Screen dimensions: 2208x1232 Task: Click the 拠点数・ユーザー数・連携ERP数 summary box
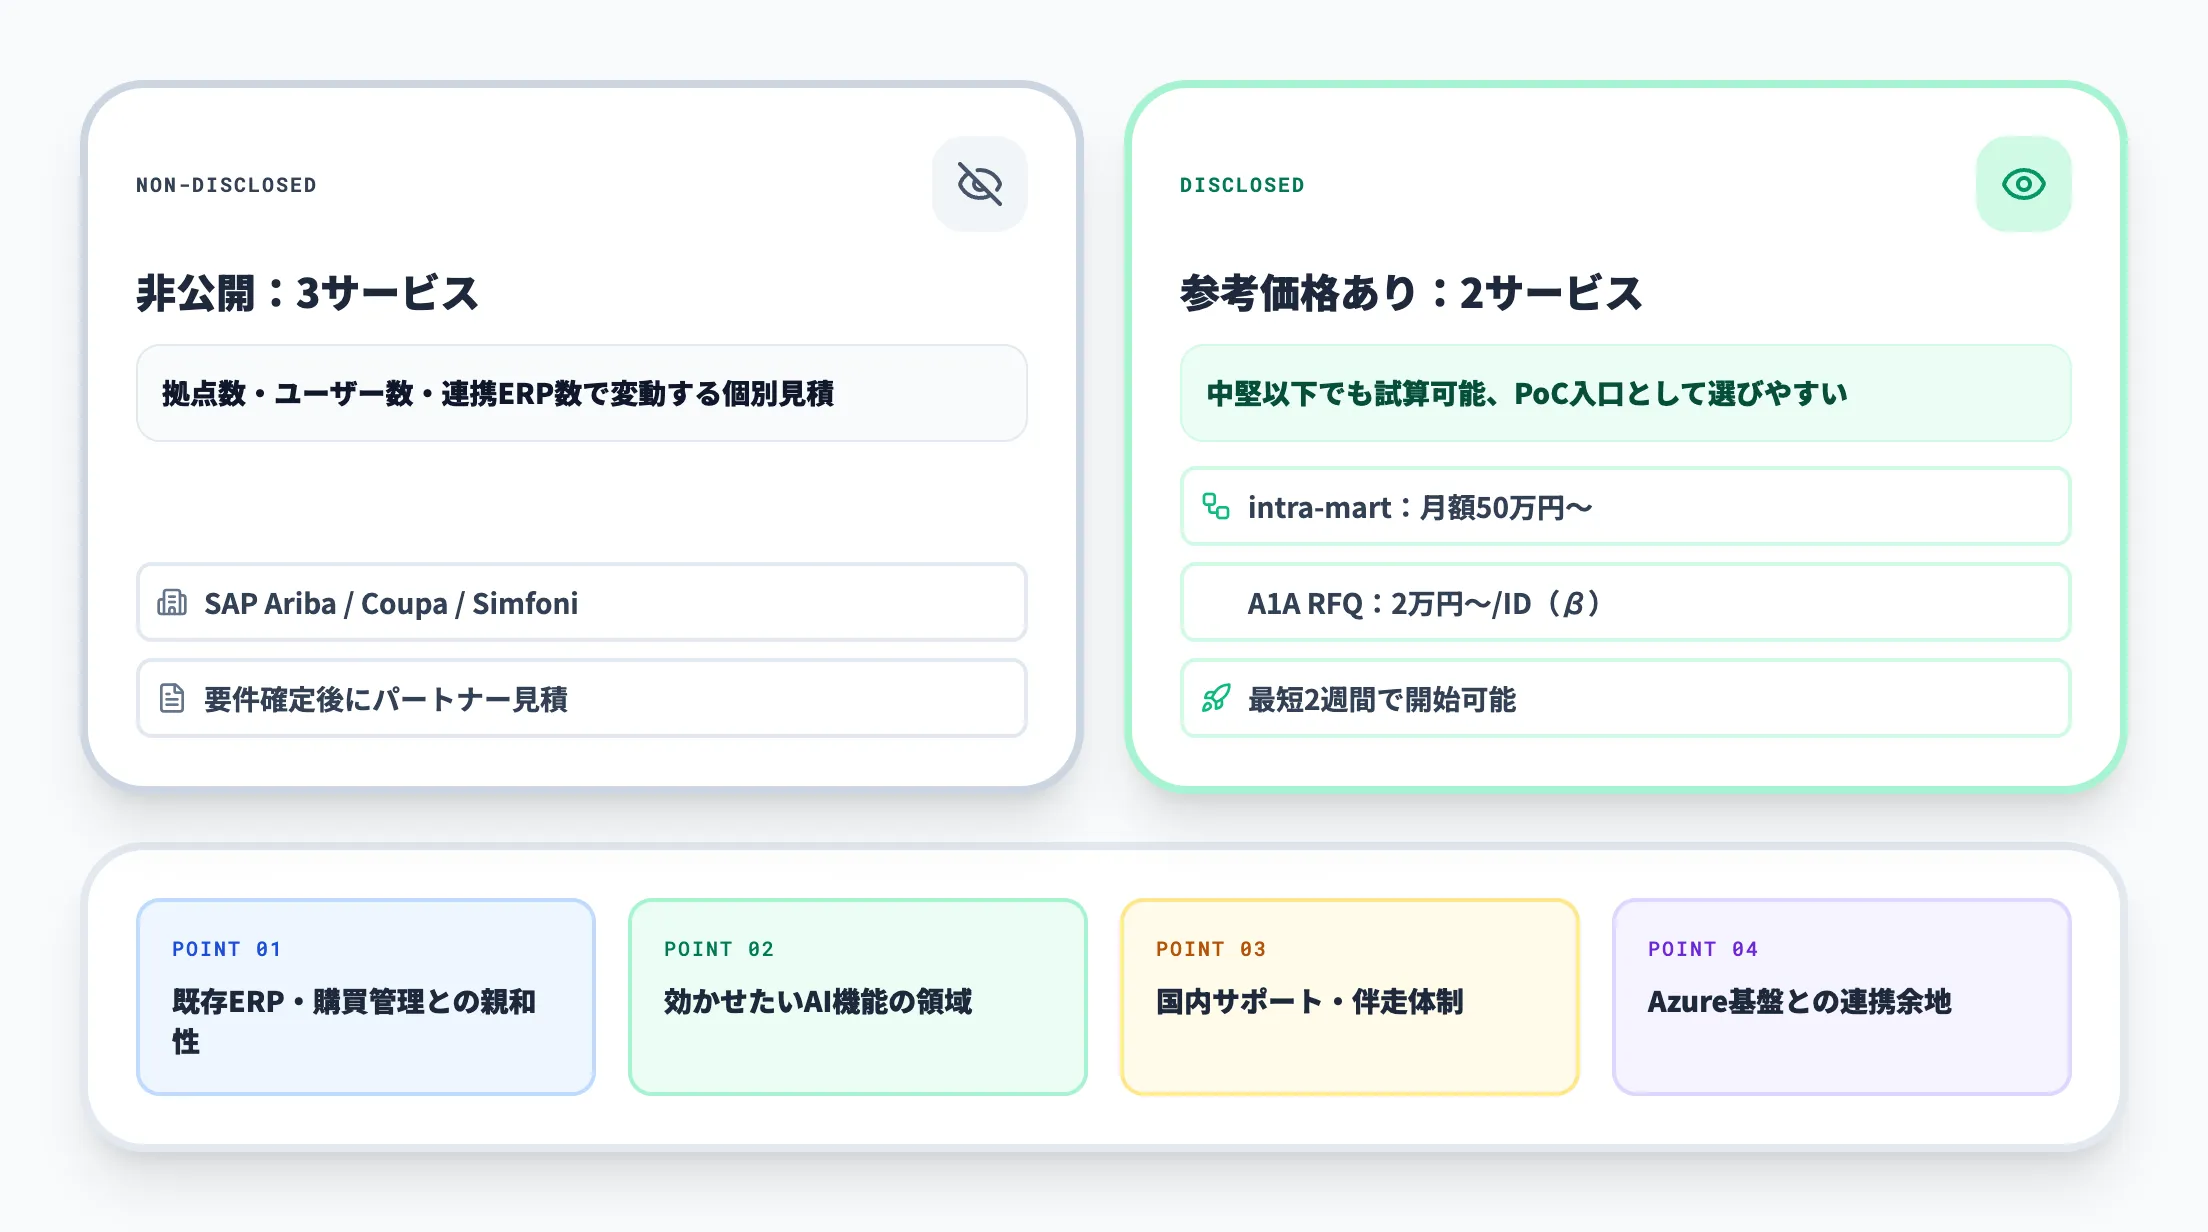pyautogui.click(x=582, y=393)
